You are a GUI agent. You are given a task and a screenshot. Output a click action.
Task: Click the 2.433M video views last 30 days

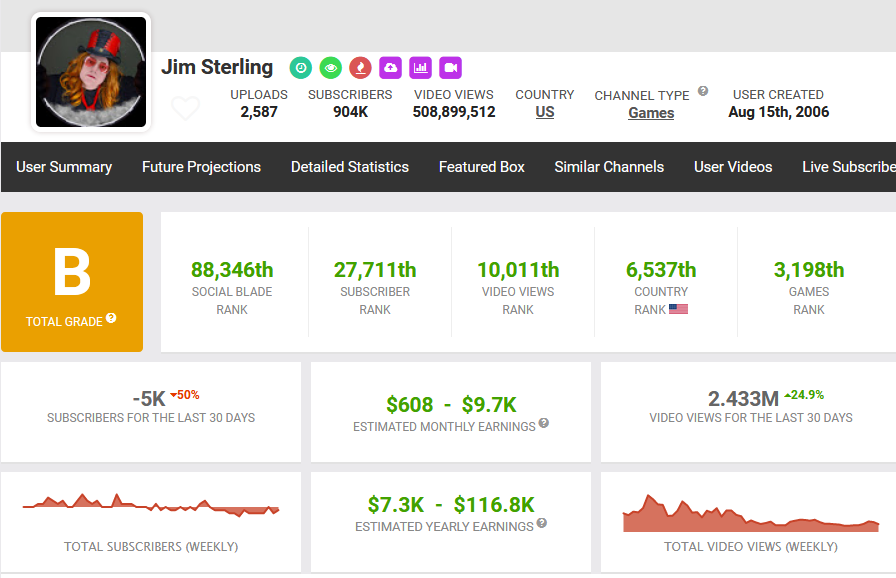point(743,398)
